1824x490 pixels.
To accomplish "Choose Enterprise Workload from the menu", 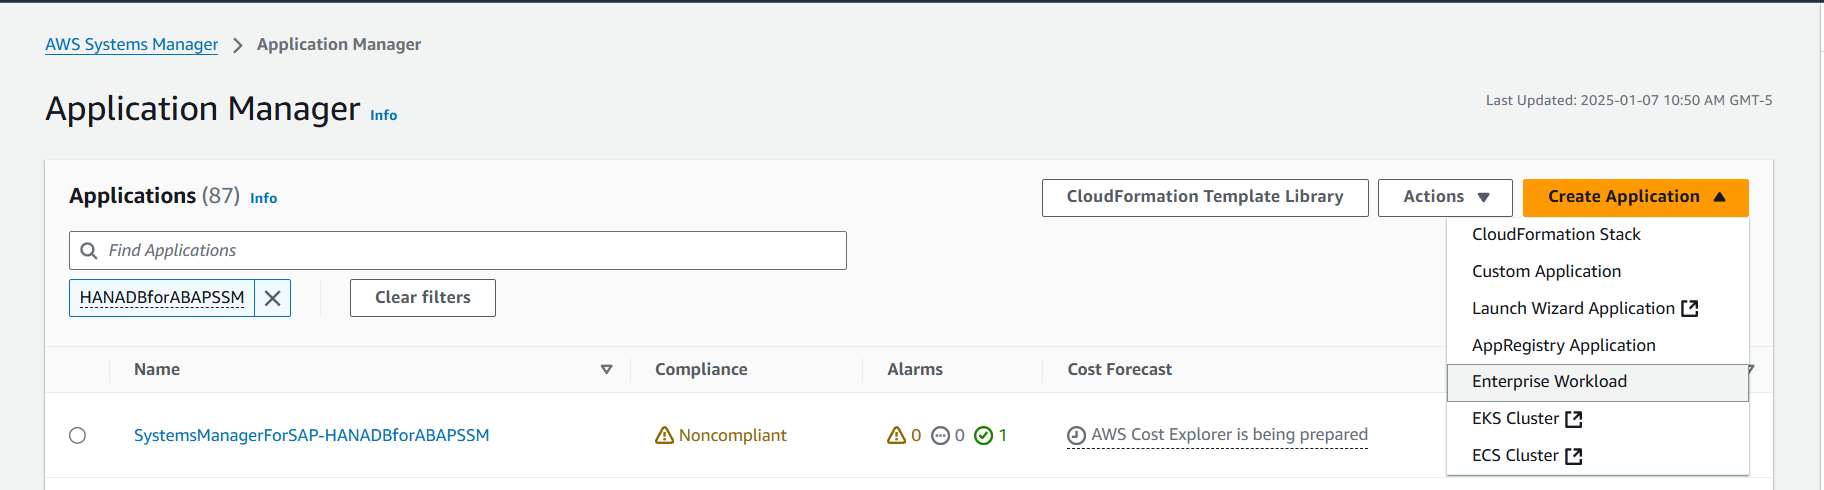I will (1549, 381).
